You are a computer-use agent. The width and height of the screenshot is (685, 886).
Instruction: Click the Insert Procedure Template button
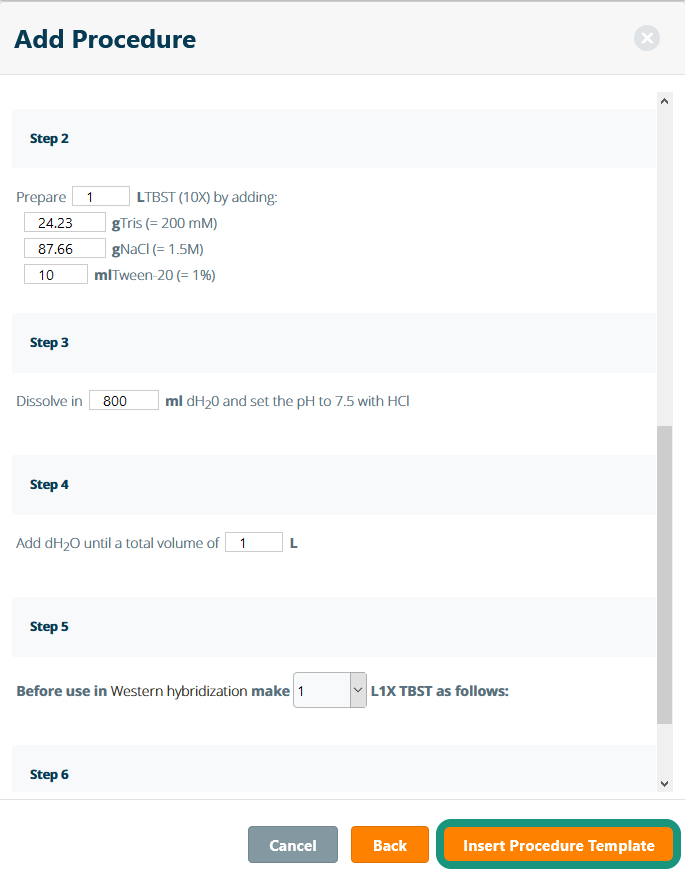558,845
